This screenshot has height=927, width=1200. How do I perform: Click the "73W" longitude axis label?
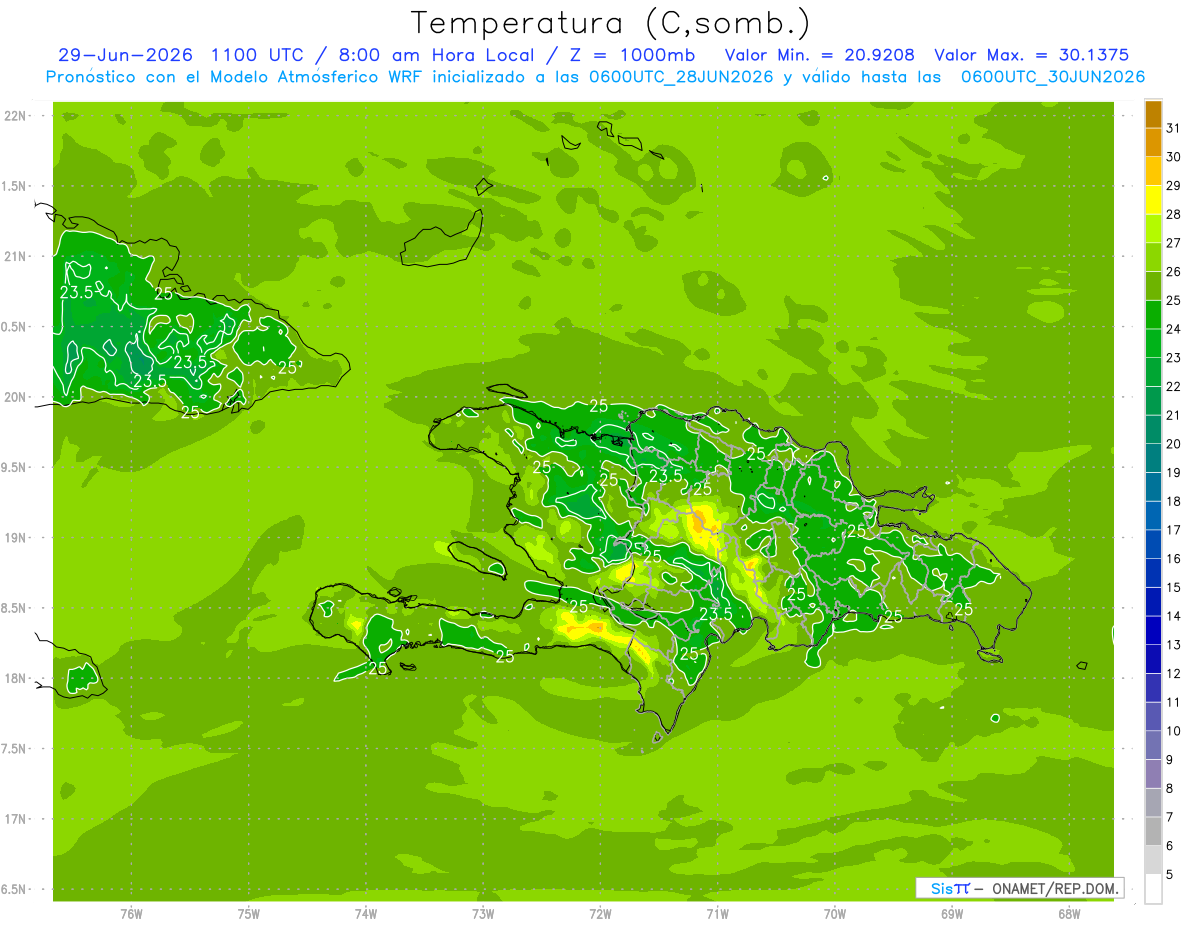coord(483,913)
